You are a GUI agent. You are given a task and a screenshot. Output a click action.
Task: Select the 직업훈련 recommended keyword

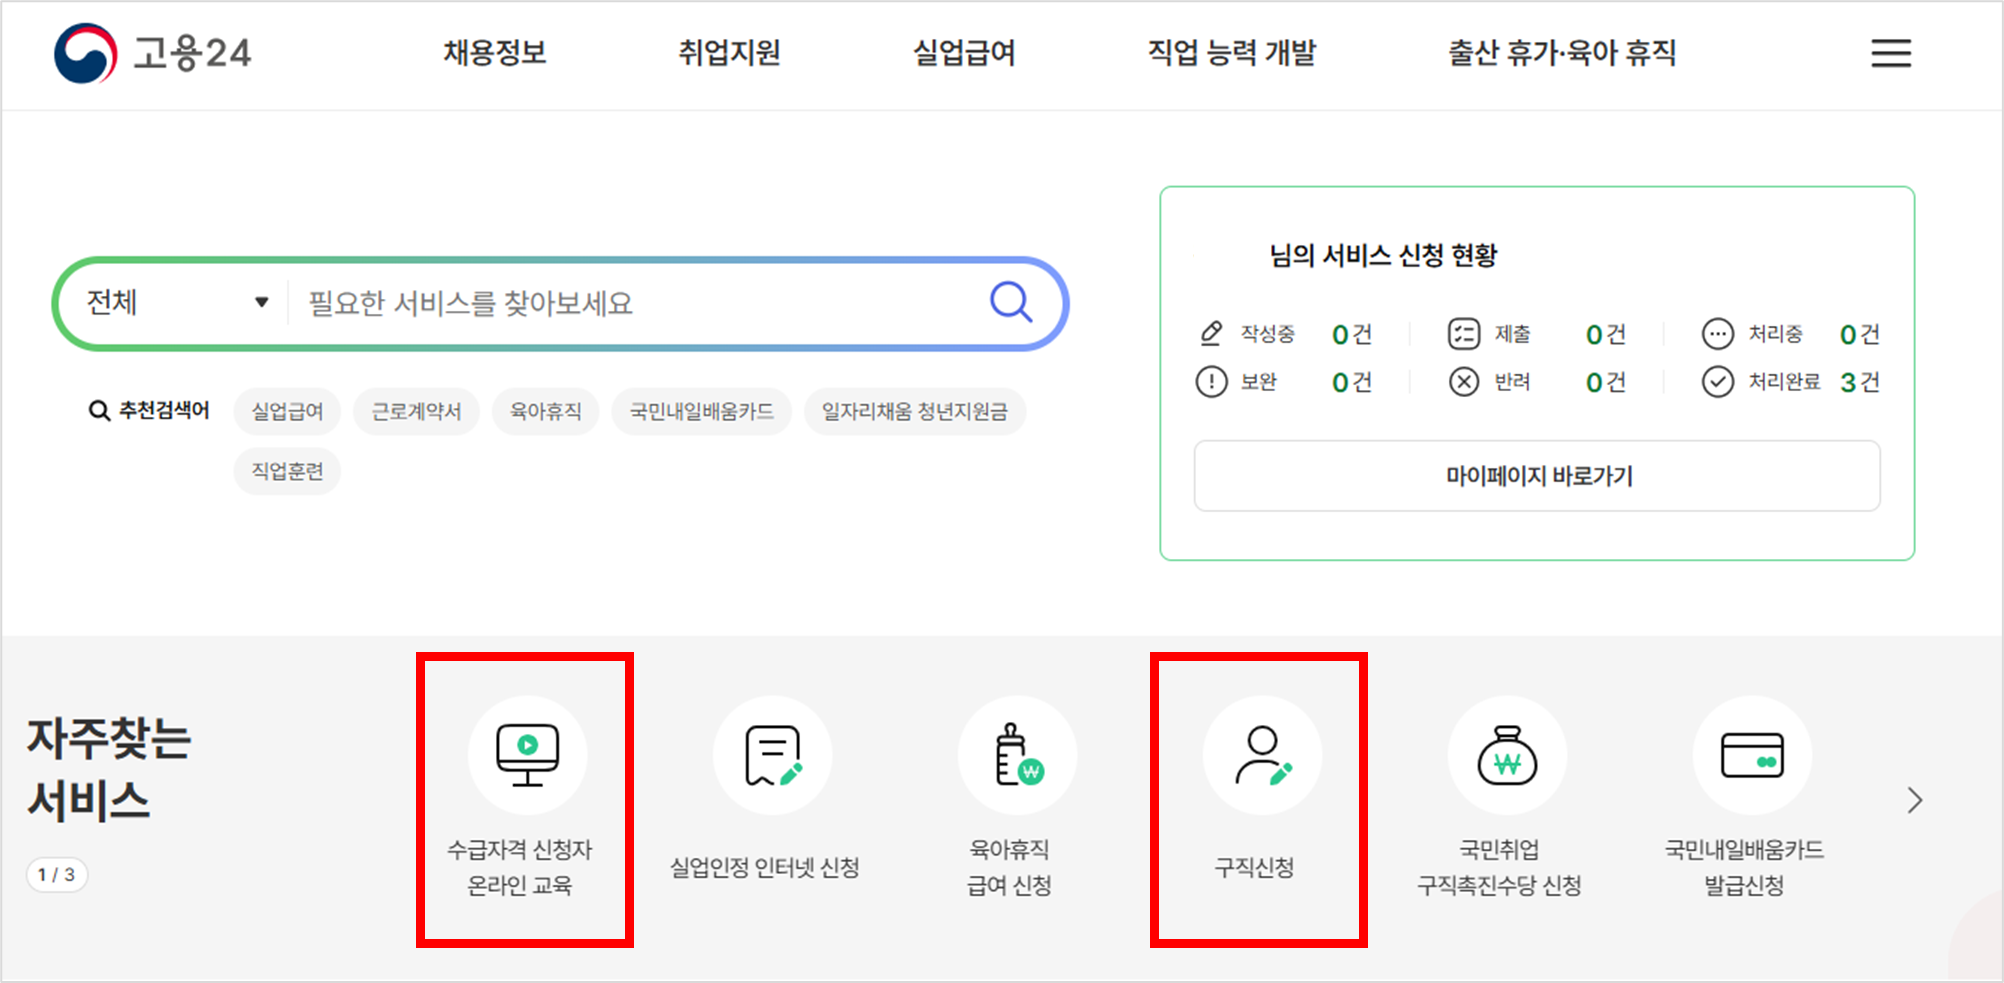287,471
